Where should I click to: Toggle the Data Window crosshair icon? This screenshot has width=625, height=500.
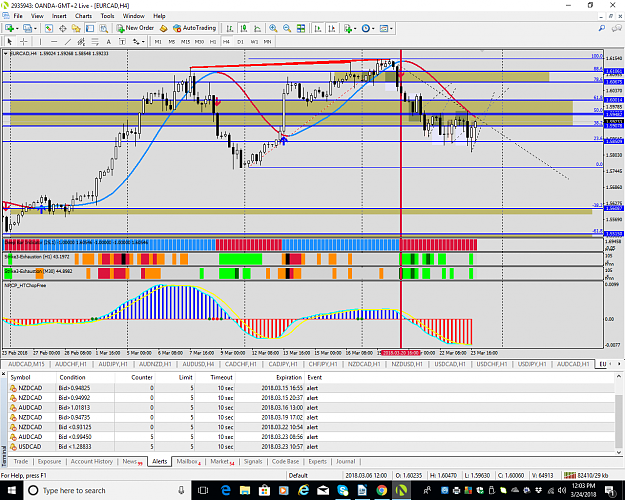pos(63,28)
